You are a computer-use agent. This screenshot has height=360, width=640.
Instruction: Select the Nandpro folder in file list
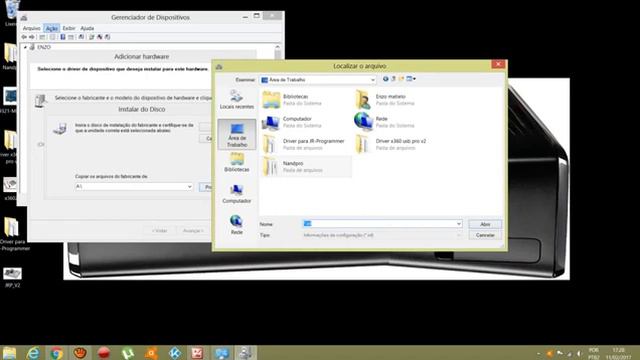[306, 166]
